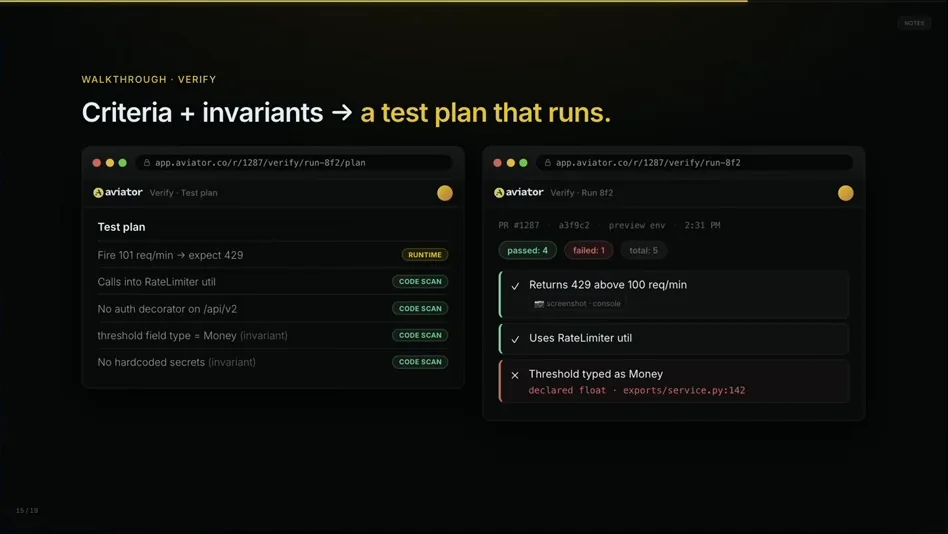Select 'threshold field type = Money' row
Image resolution: width=948 pixels, height=534 pixels.
click(273, 335)
